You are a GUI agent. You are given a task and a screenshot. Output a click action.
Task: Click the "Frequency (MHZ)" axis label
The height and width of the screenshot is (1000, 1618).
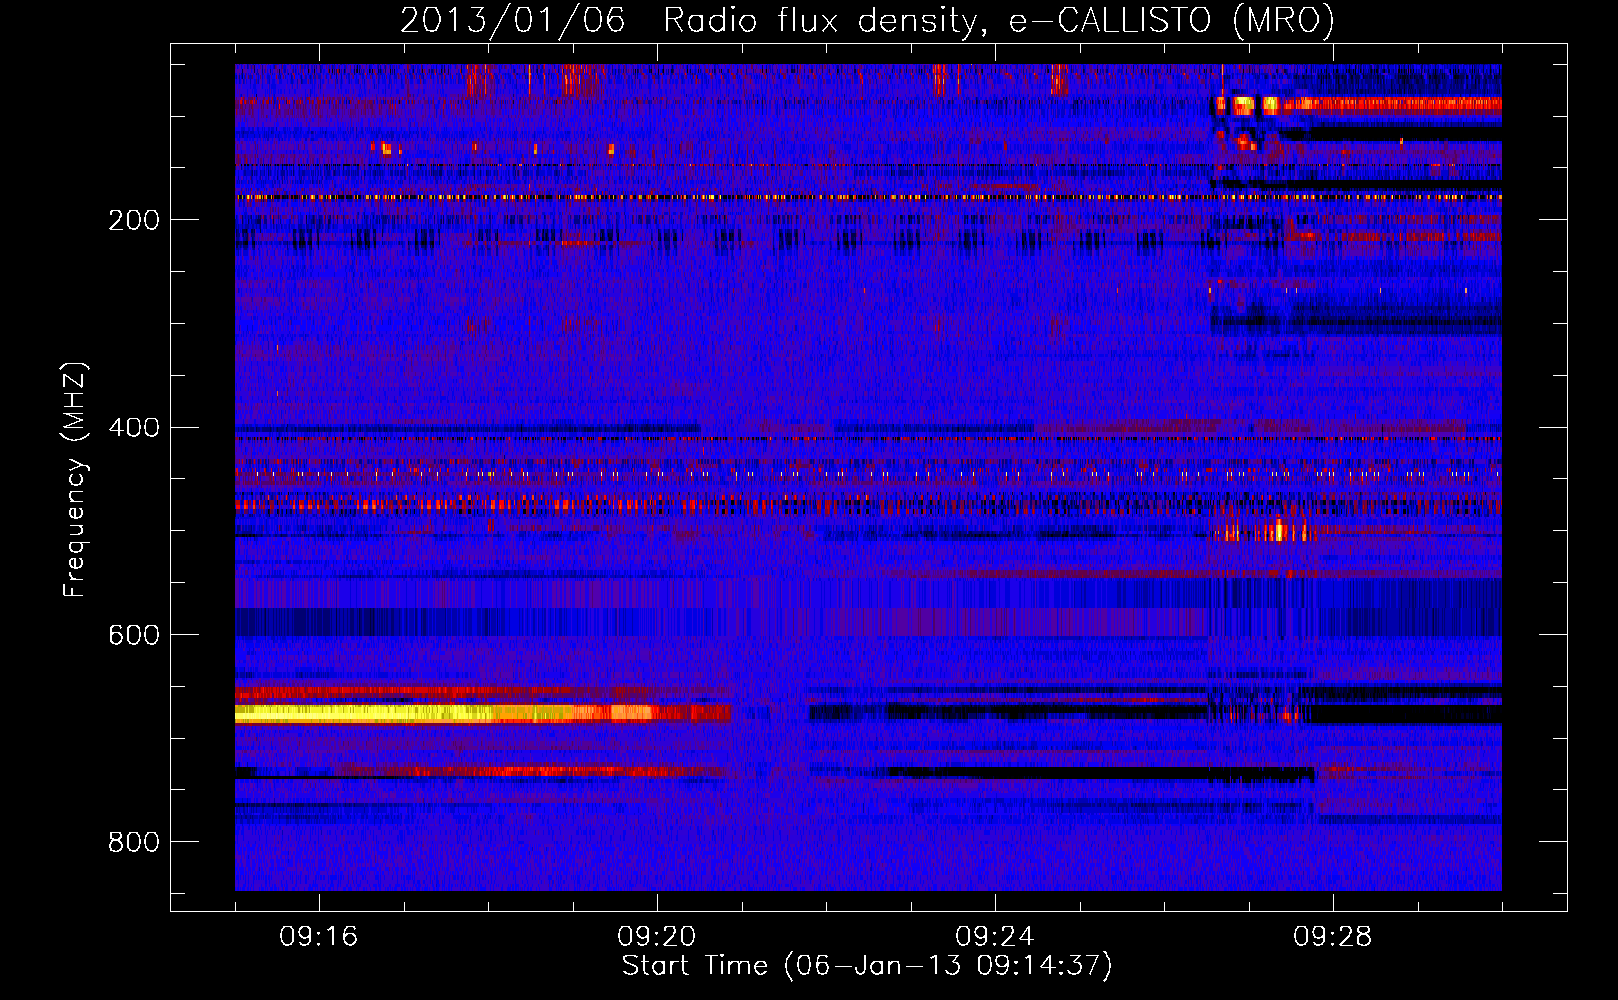[74, 480]
